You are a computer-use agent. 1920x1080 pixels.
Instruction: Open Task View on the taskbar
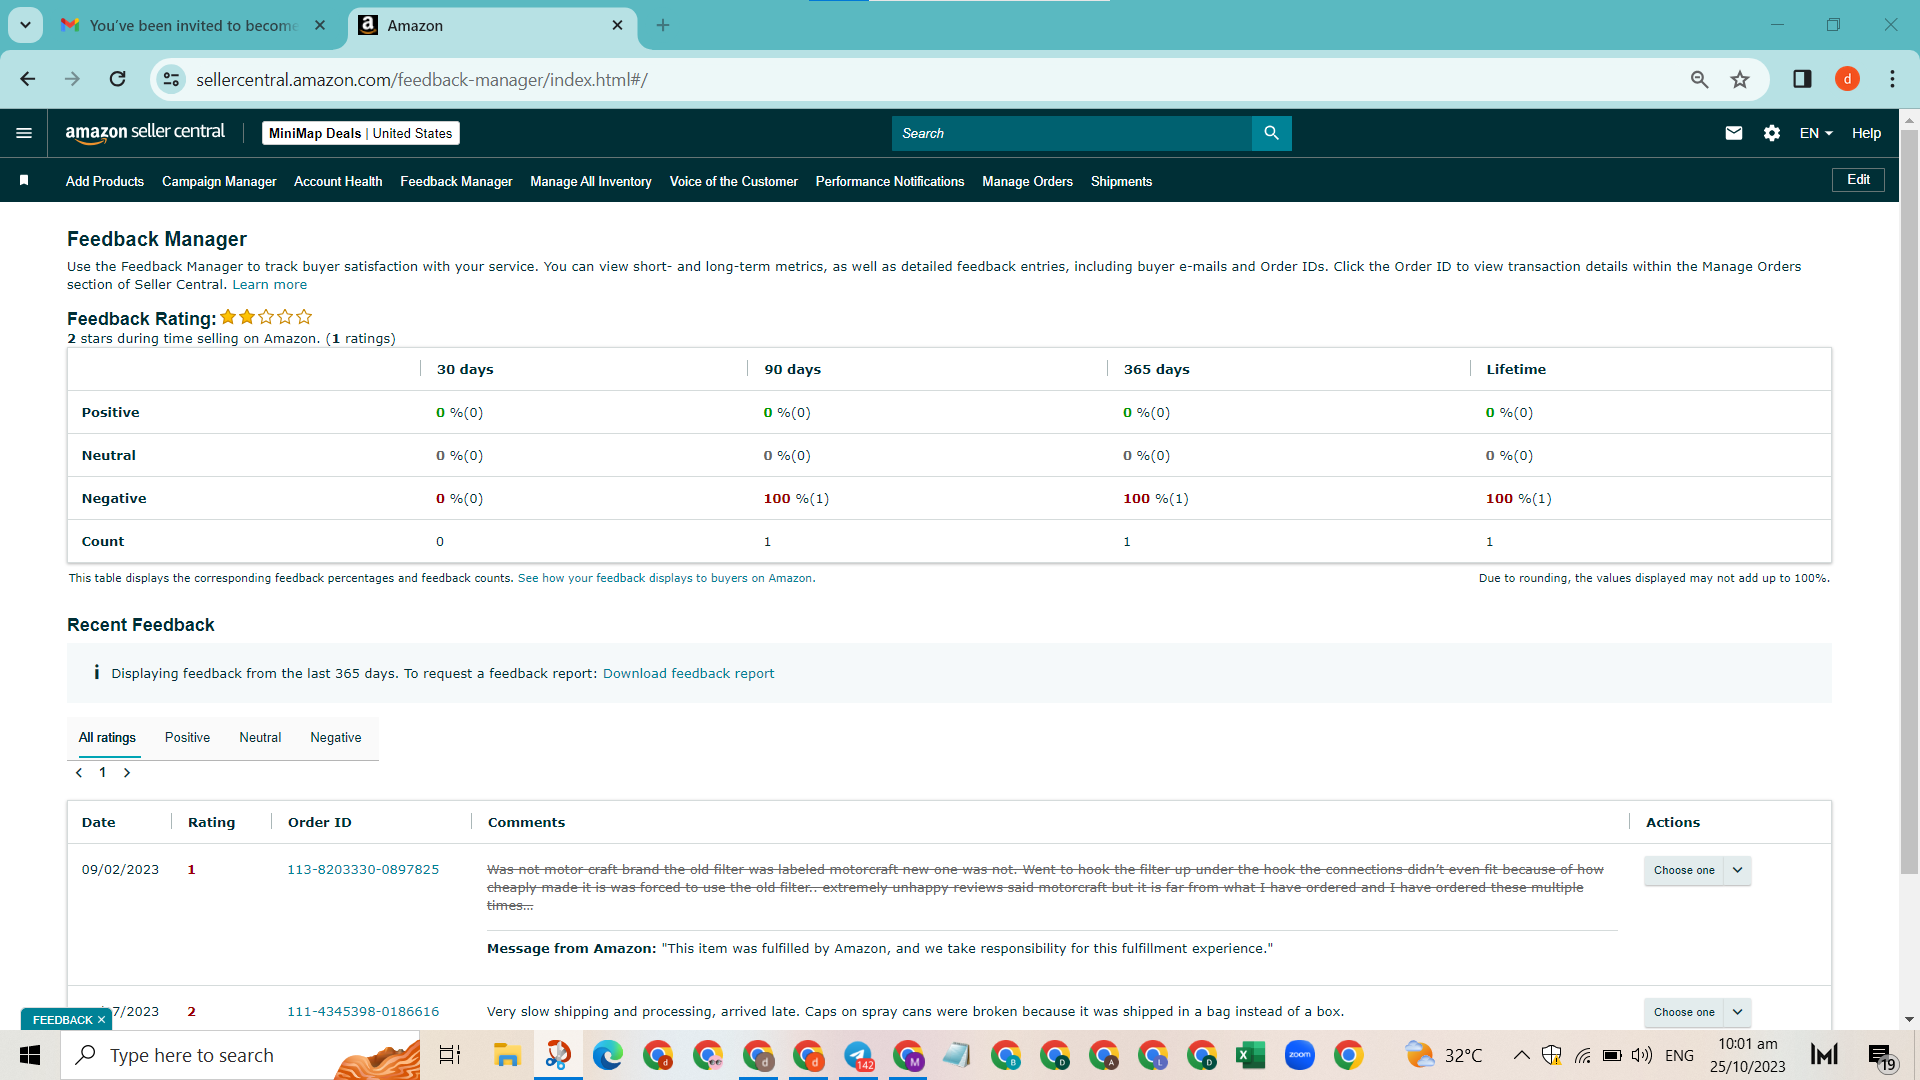(450, 1055)
